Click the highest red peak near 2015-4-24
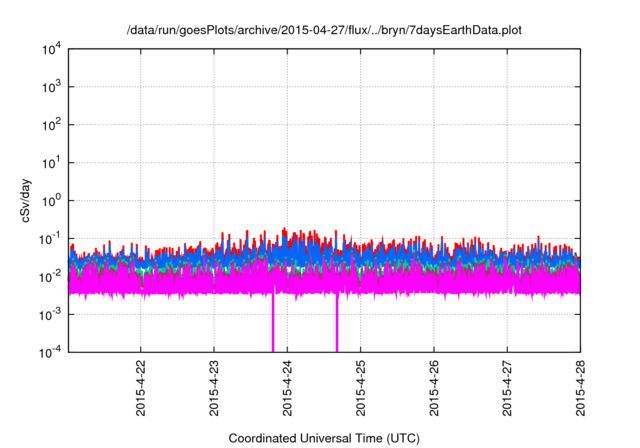This screenshot has height=448, width=640. tap(284, 229)
